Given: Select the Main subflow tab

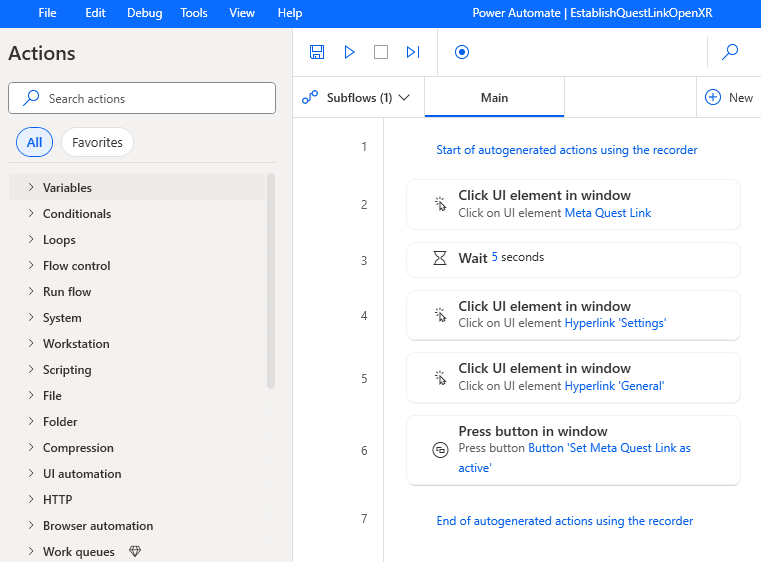Looking at the screenshot, I should tap(494, 97).
